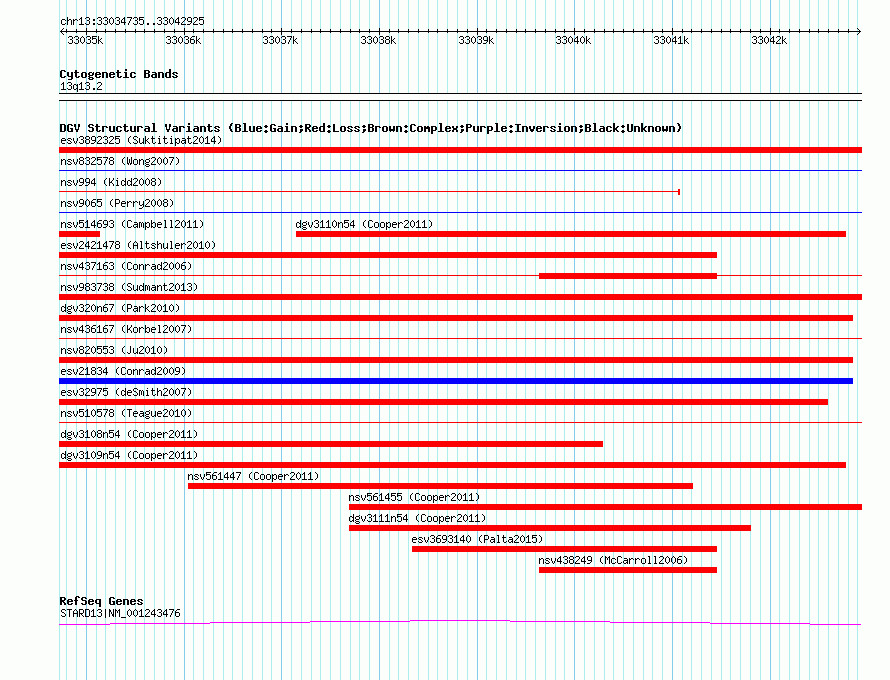Click the 33036k ruler tick label
This screenshot has height=680, width=890.
coord(183,40)
